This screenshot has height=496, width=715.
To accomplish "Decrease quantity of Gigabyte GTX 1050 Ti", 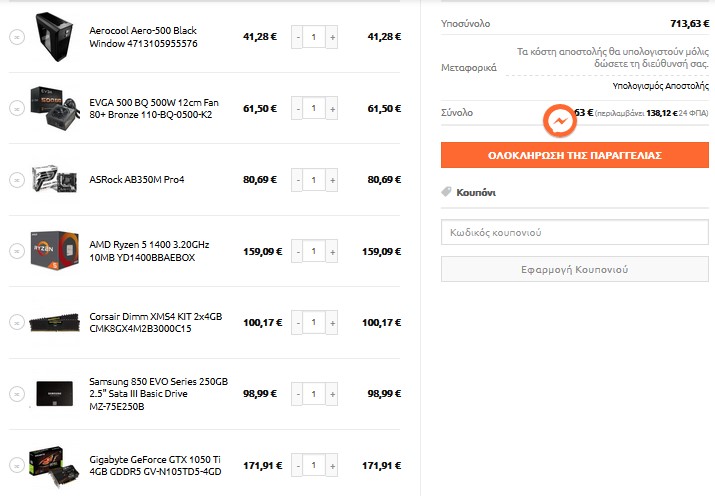I will [297, 465].
